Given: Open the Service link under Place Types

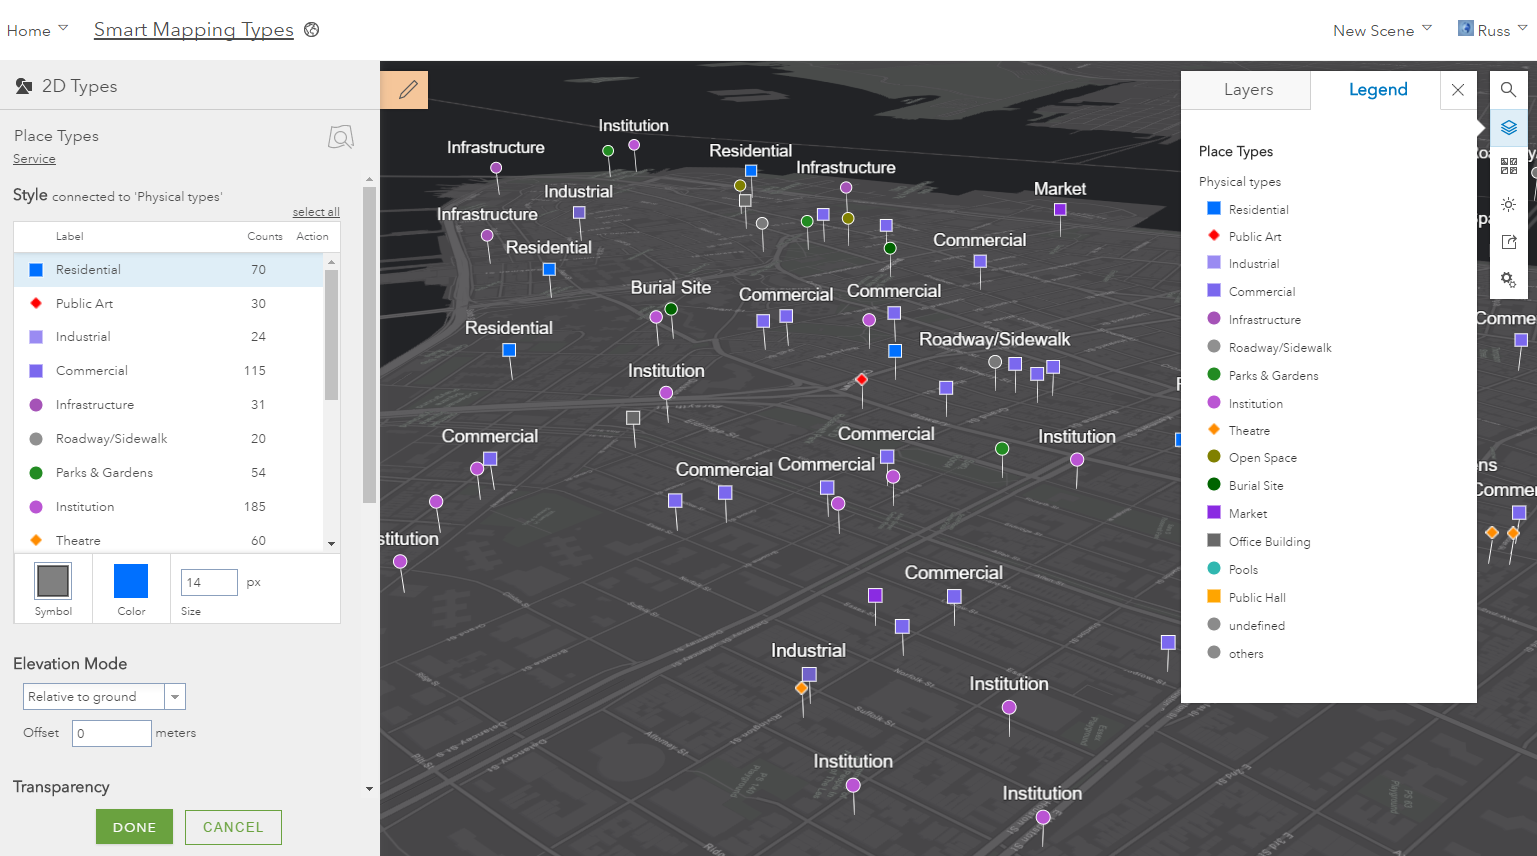Looking at the screenshot, I should 34,159.
